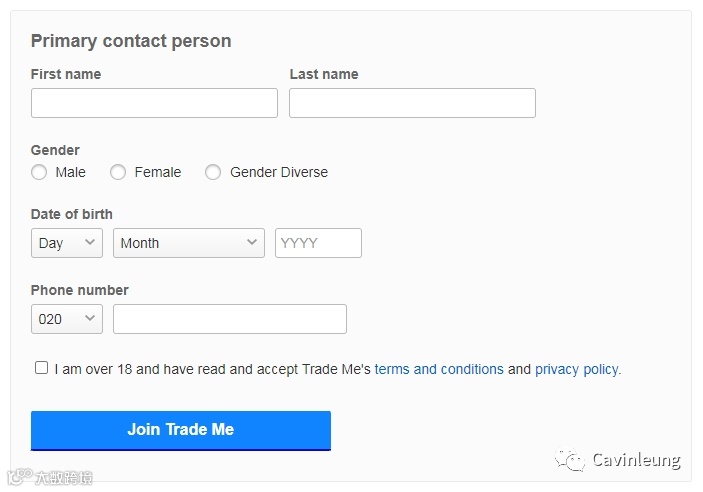
Task: Choose the Gender Diverse radio button
Action: 213,172
